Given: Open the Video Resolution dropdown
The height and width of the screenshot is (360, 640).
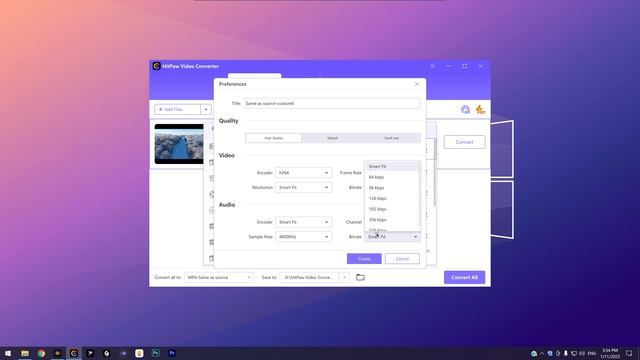Looking at the screenshot, I should pos(303,187).
